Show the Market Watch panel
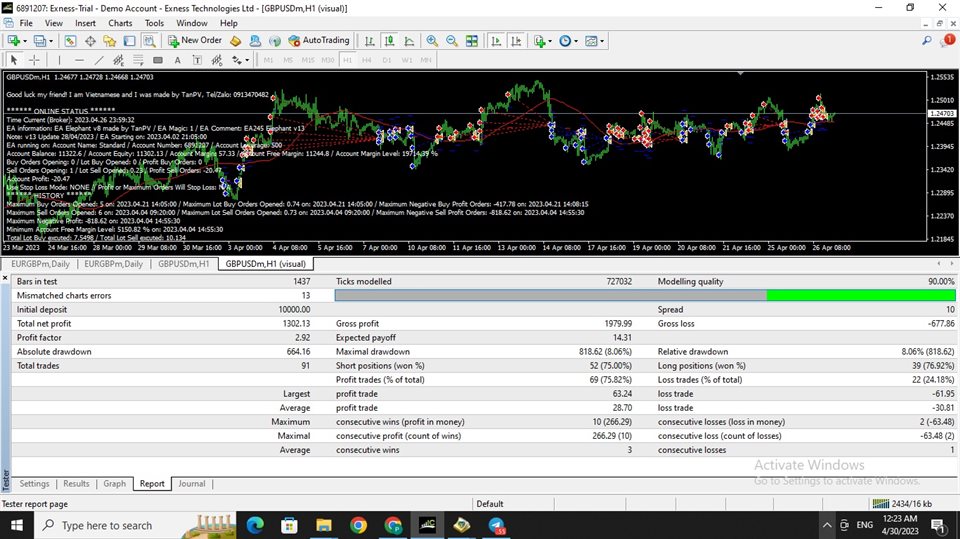 [x=70, y=41]
